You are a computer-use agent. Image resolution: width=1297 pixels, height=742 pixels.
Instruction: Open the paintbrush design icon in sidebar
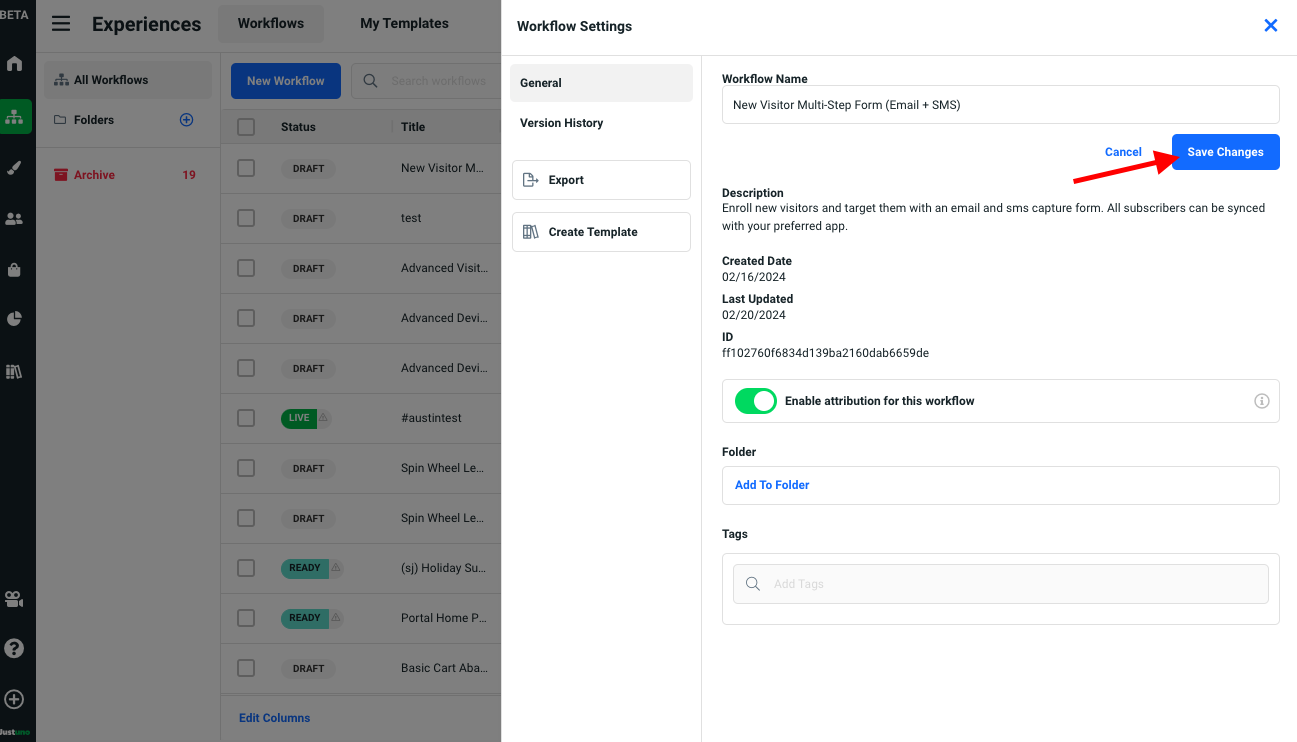pos(14,168)
